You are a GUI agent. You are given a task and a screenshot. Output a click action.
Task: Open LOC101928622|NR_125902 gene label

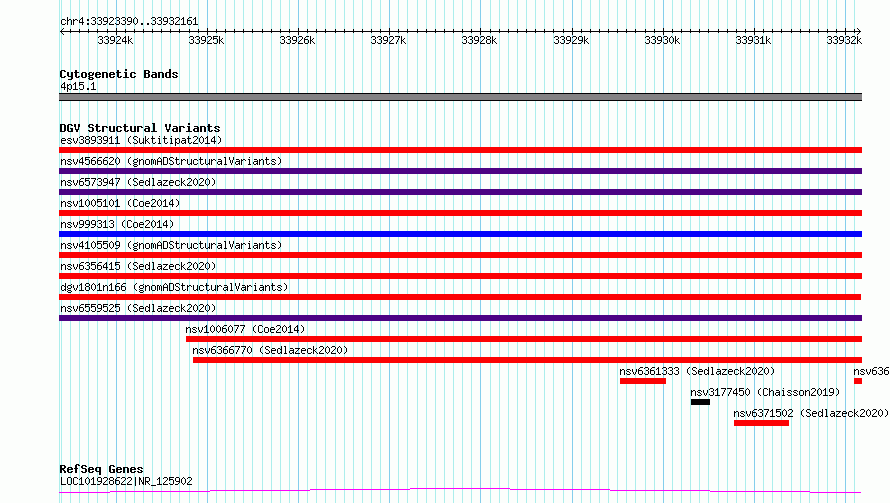coord(126,481)
